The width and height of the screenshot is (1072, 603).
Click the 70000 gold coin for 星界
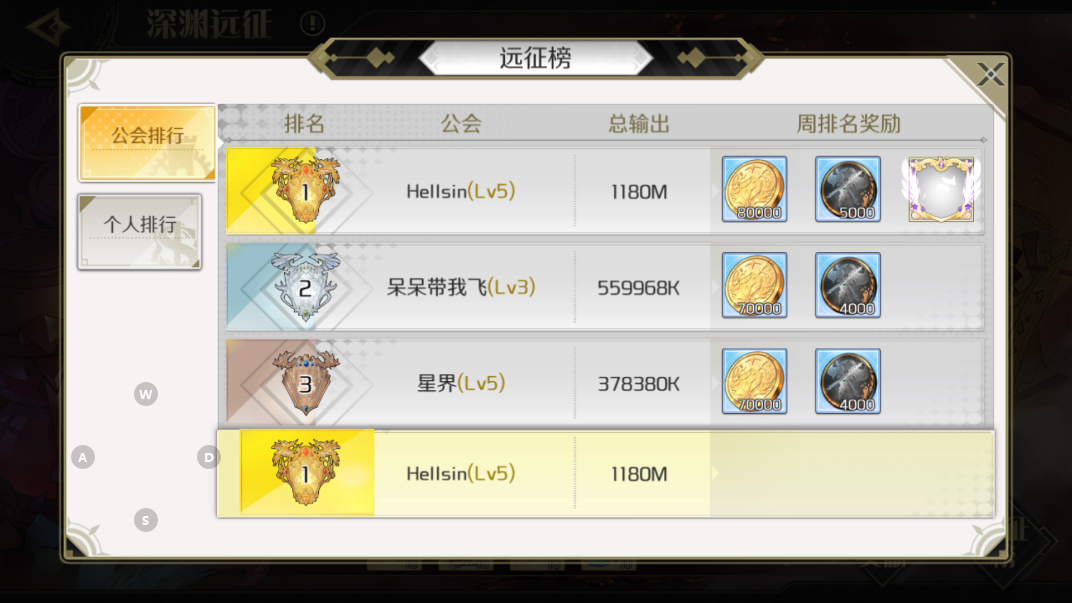754,381
